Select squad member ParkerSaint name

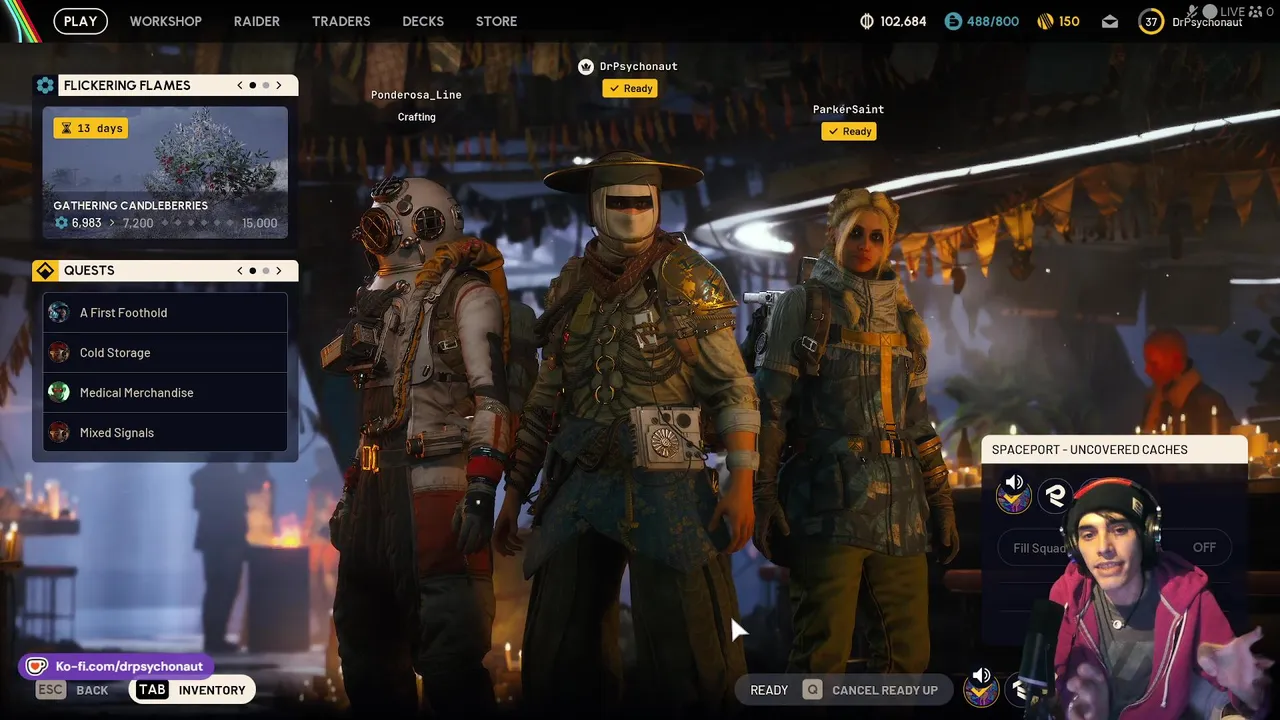coord(848,109)
